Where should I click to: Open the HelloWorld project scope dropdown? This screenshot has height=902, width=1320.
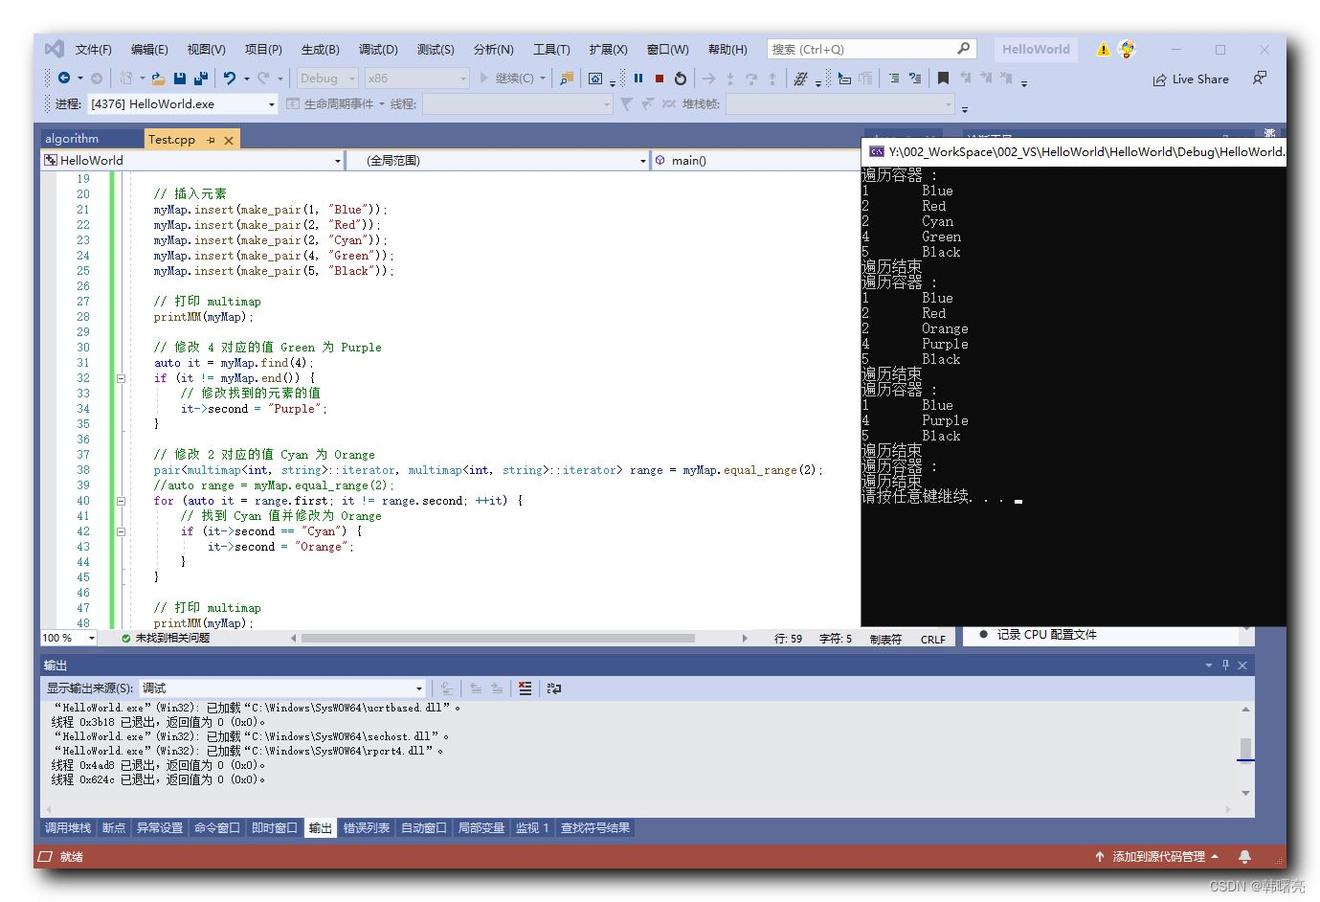pyautogui.click(x=193, y=160)
